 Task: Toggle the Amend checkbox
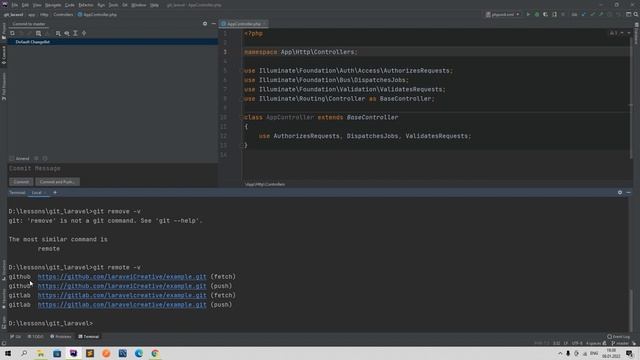[x=12, y=158]
